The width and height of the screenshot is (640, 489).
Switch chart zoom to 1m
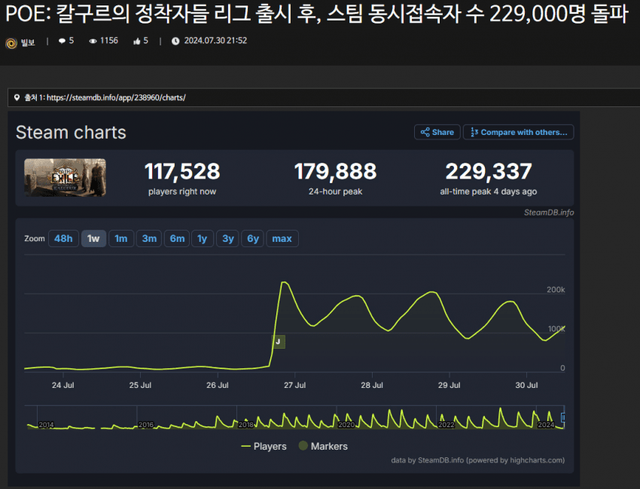(x=120, y=238)
